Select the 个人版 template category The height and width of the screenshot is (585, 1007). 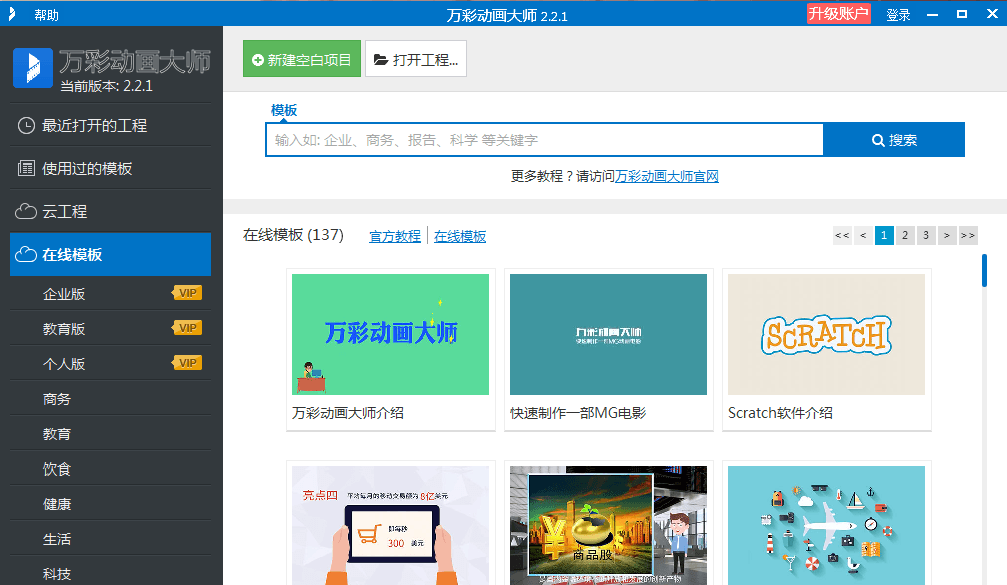[x=110, y=363]
